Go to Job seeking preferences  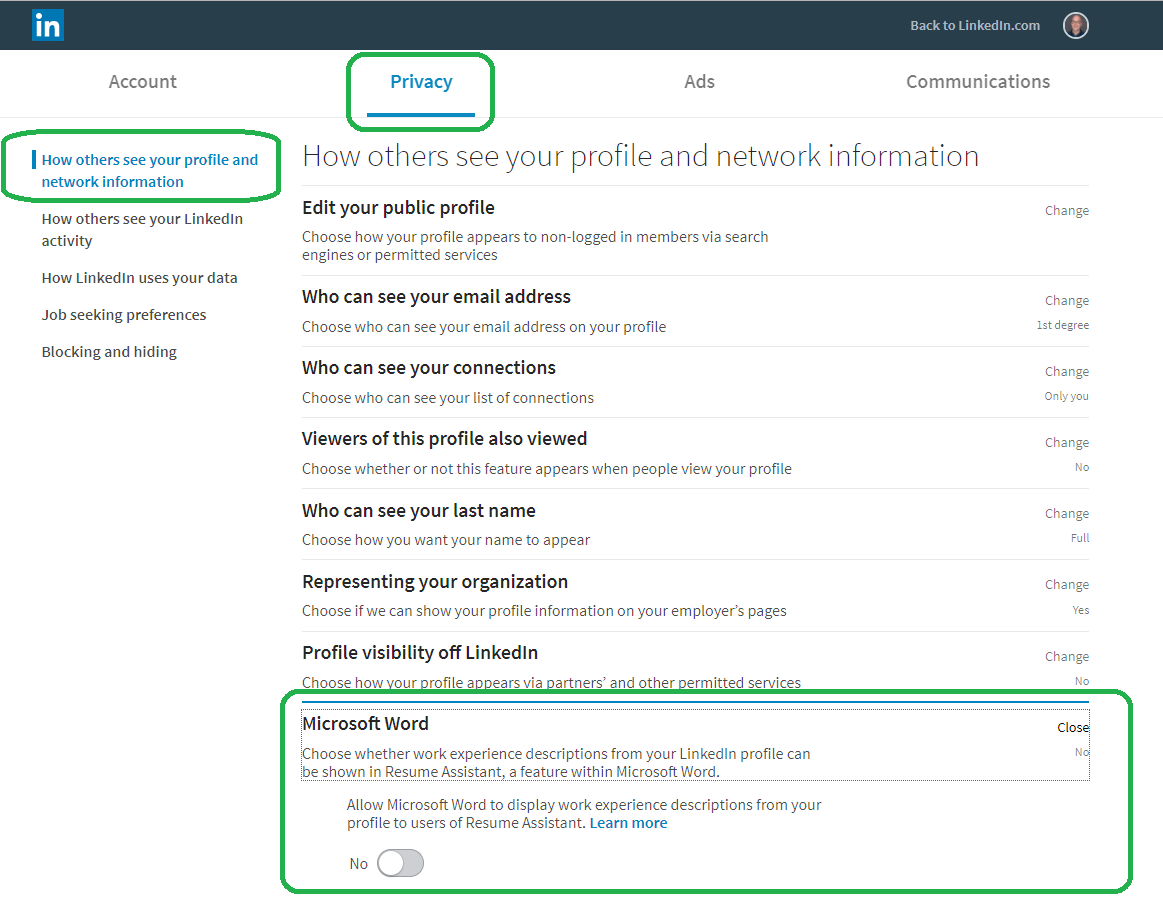[124, 315]
